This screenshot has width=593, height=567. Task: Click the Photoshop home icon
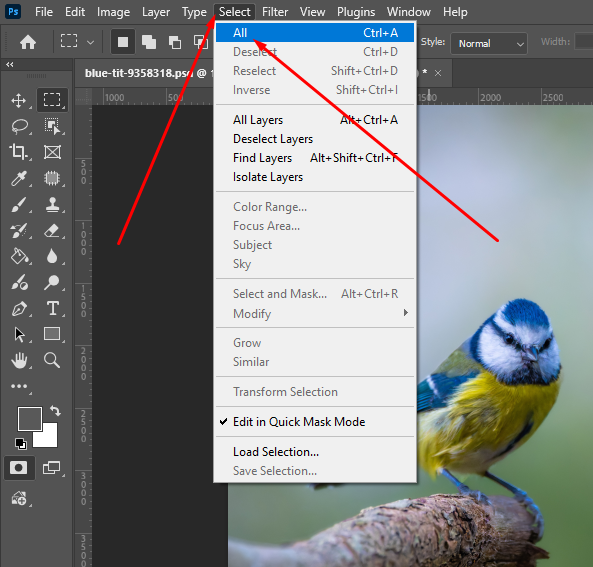(x=28, y=42)
